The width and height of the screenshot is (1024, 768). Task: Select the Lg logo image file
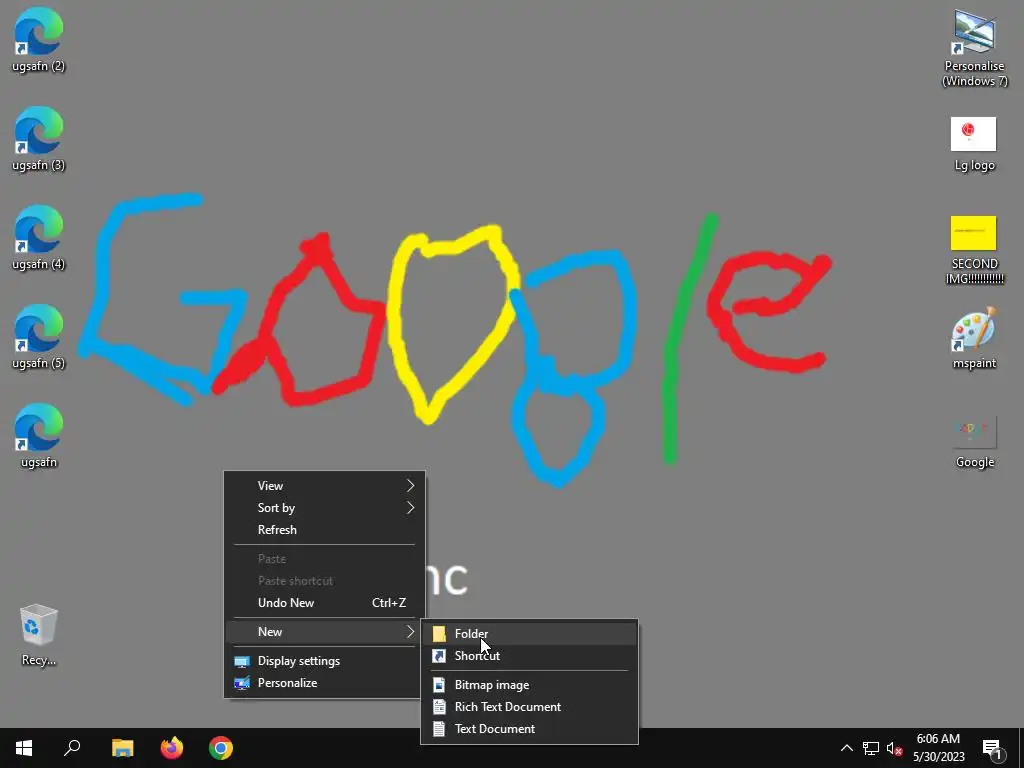tap(974, 144)
